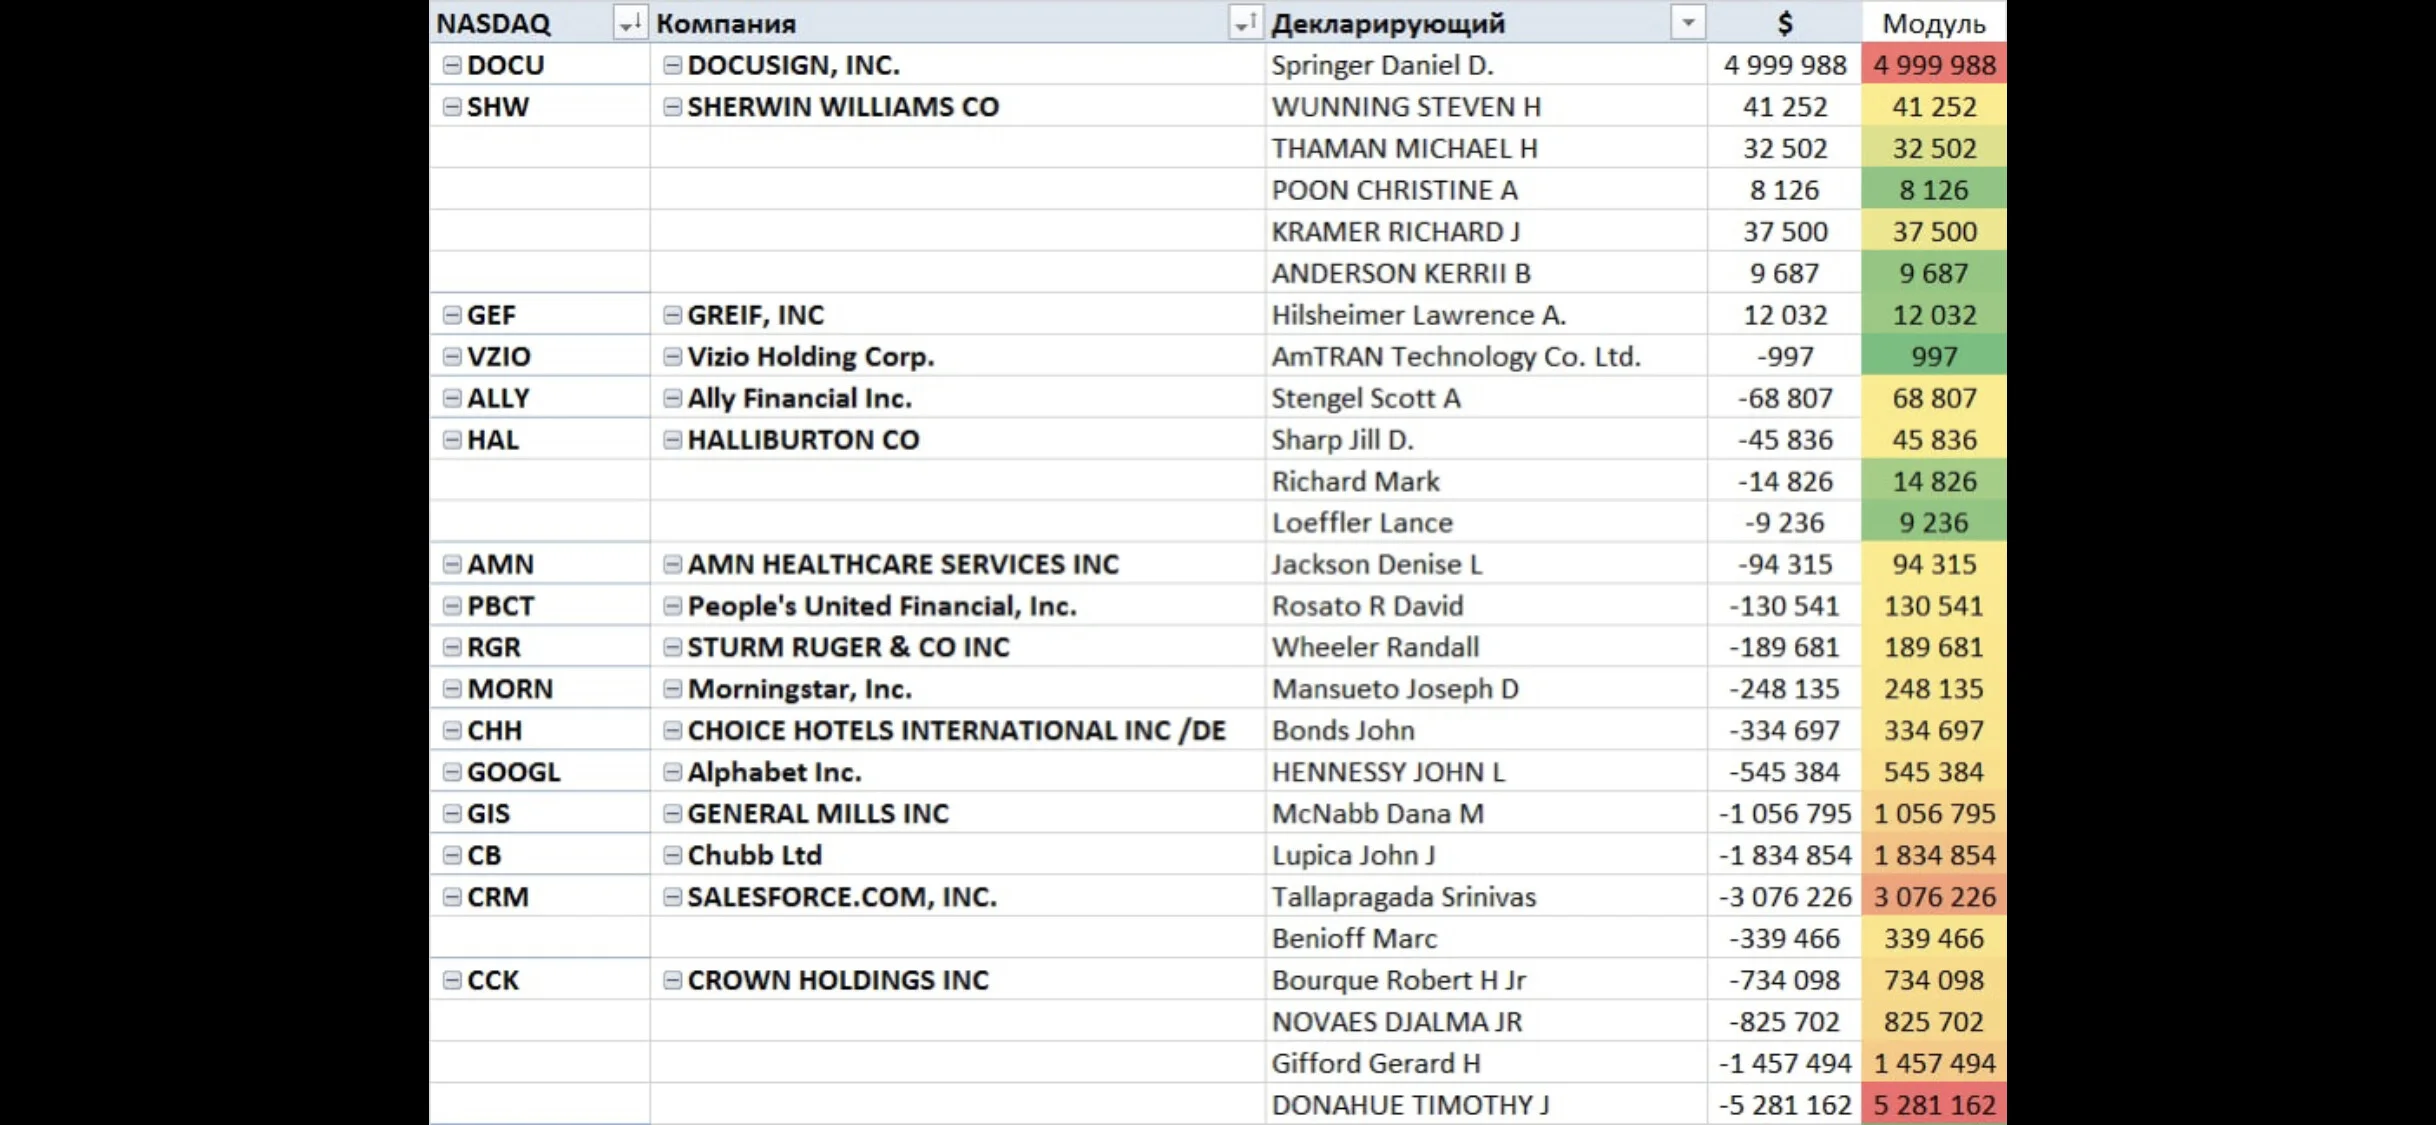This screenshot has height=1125, width=2436.
Task: Collapse the HALLIBURTON CO company rows
Action: coord(672,440)
